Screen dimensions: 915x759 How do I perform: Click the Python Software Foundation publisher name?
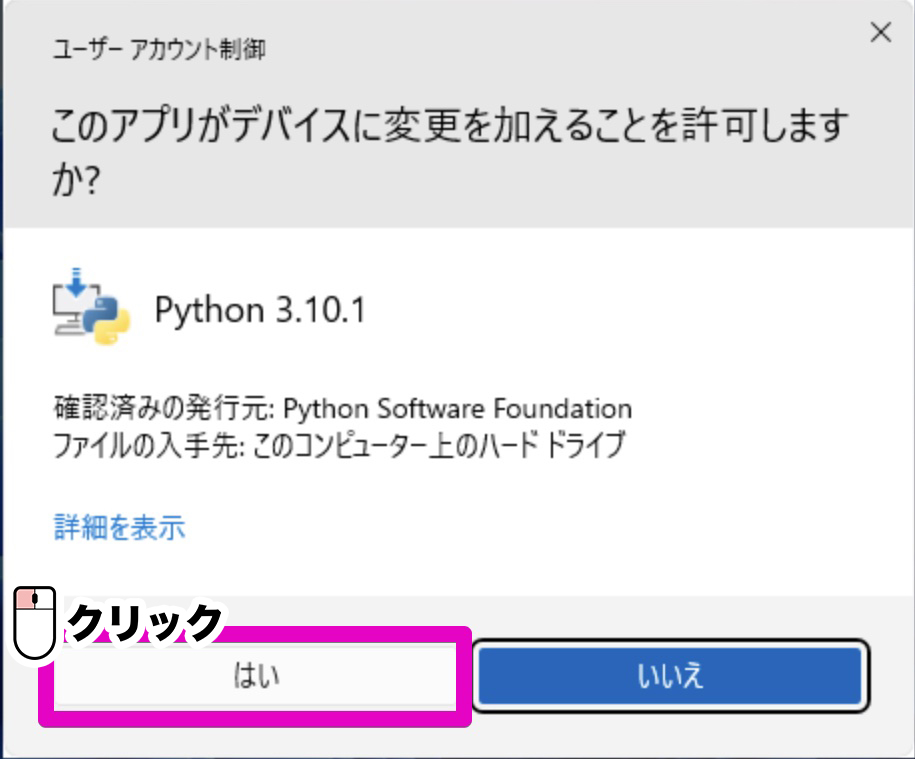458,409
